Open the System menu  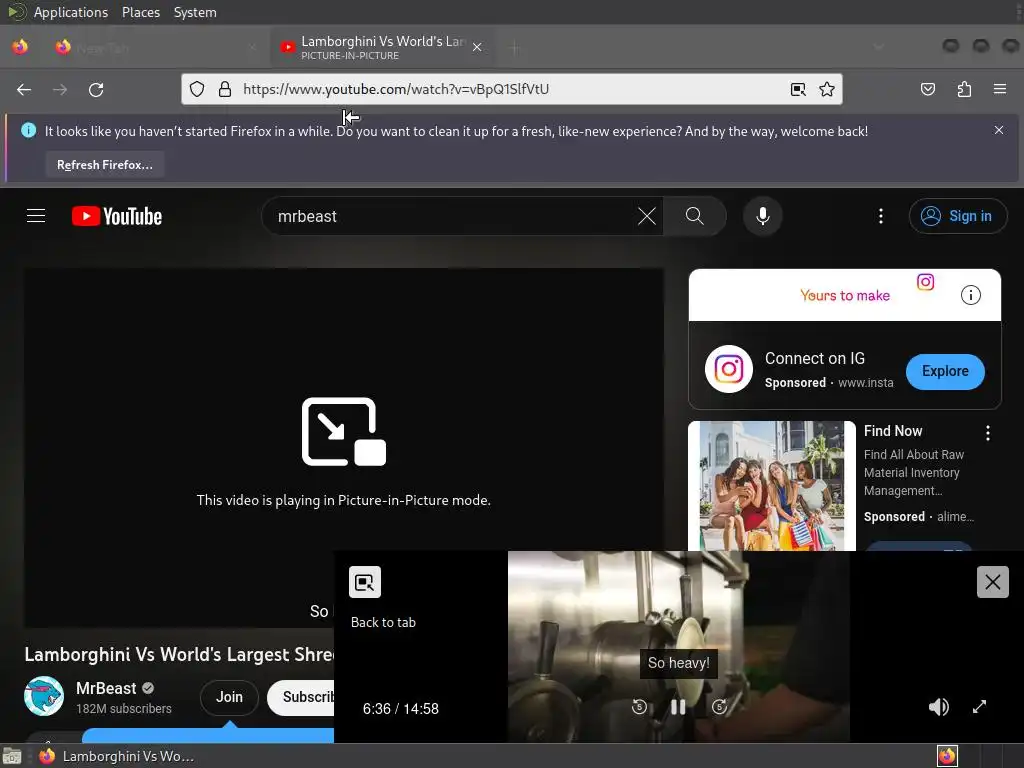tap(195, 12)
